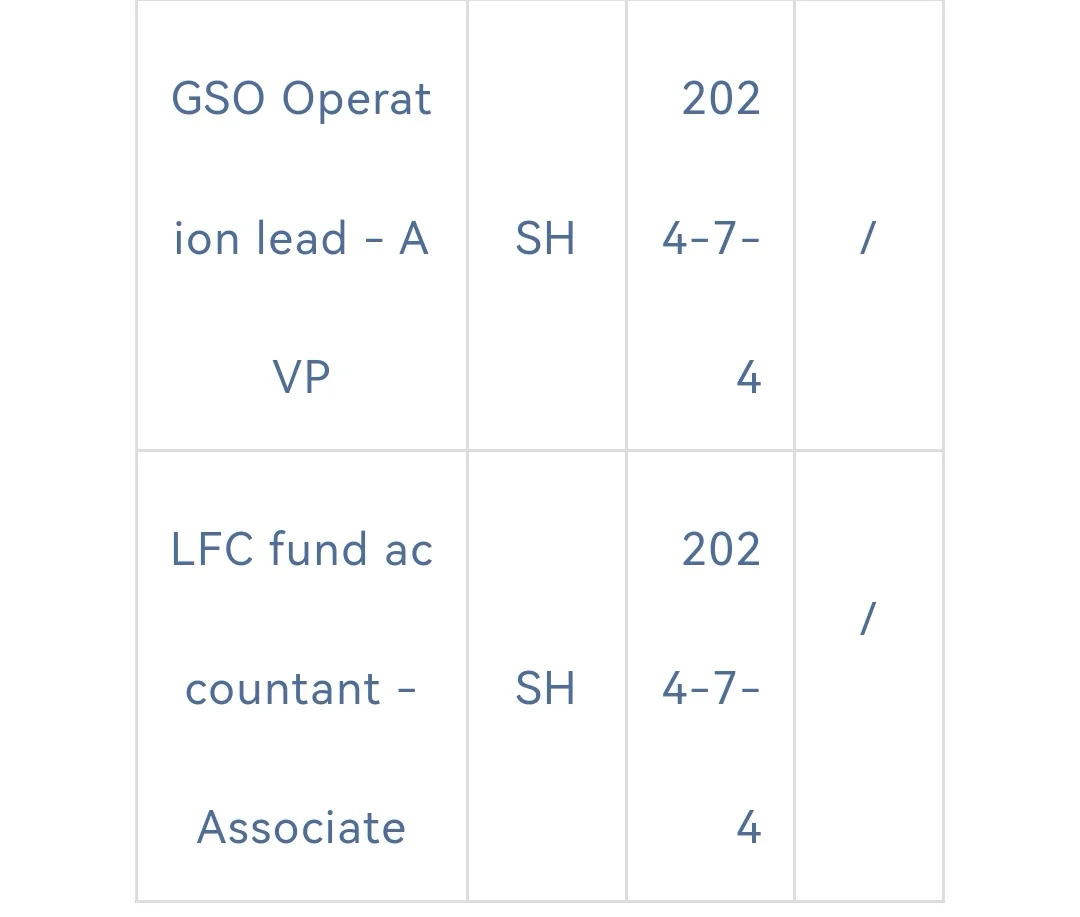This screenshot has height=917, width=1080.
Task: Click SH location in GSO Operation row
Action: tap(545, 239)
